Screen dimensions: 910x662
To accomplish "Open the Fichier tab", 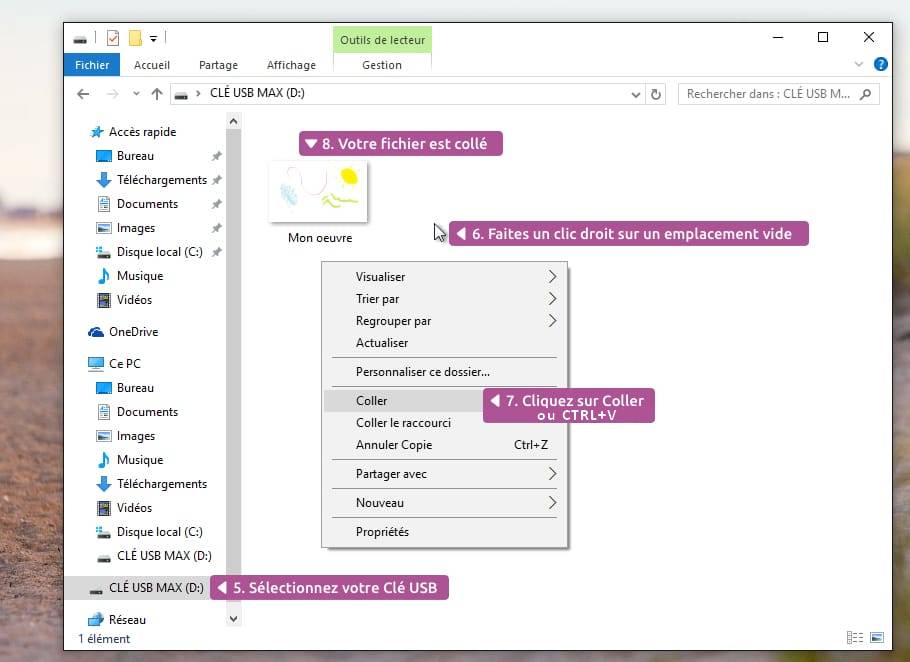I will pos(92,65).
